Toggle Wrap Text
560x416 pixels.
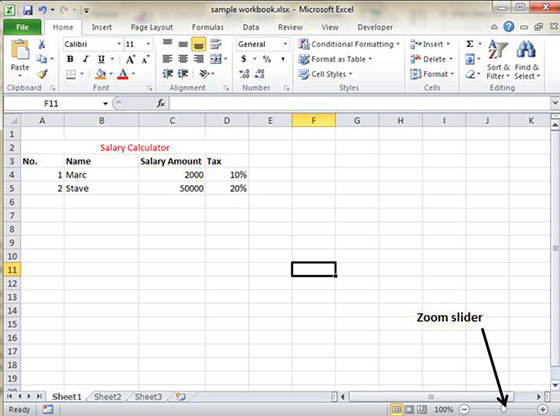(x=215, y=44)
